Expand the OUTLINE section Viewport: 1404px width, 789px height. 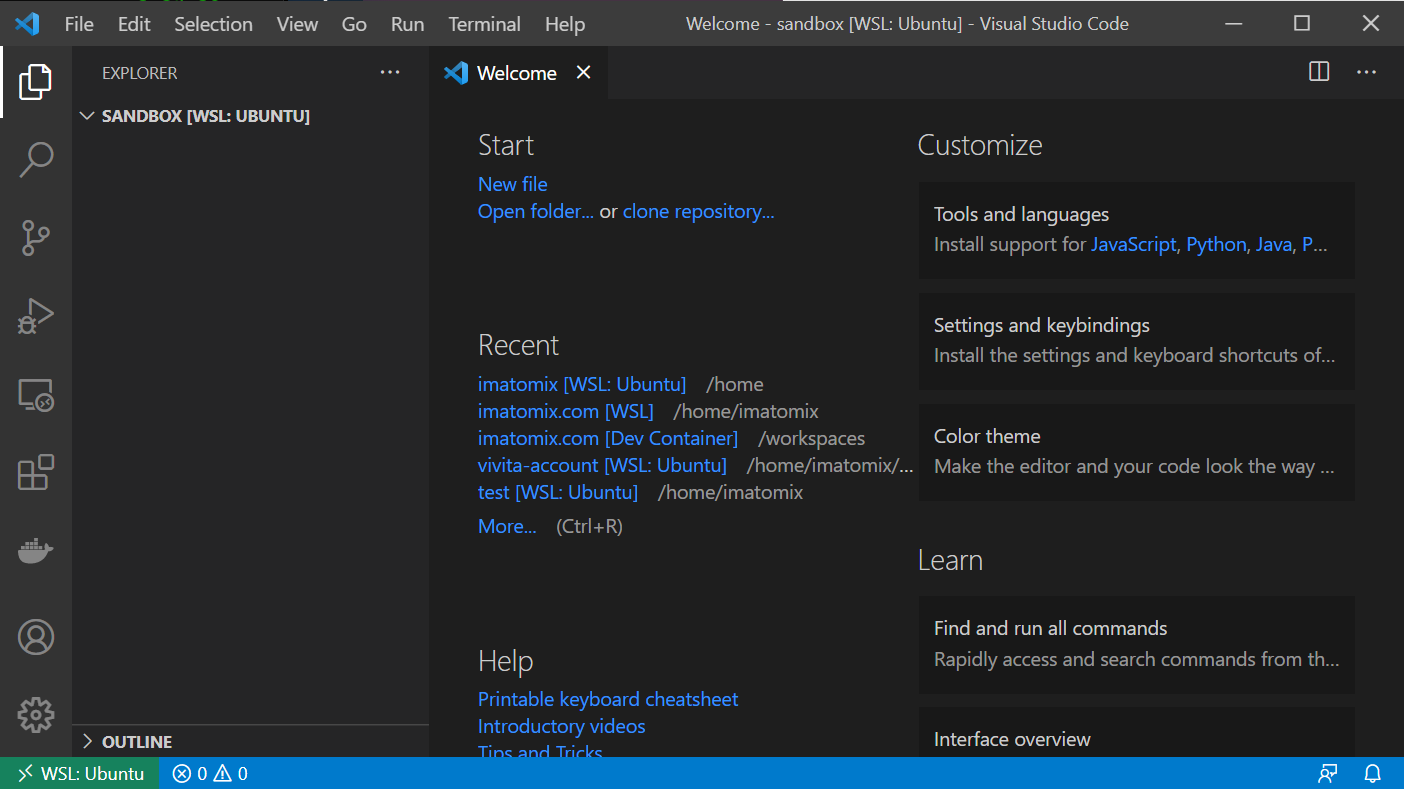click(250, 741)
